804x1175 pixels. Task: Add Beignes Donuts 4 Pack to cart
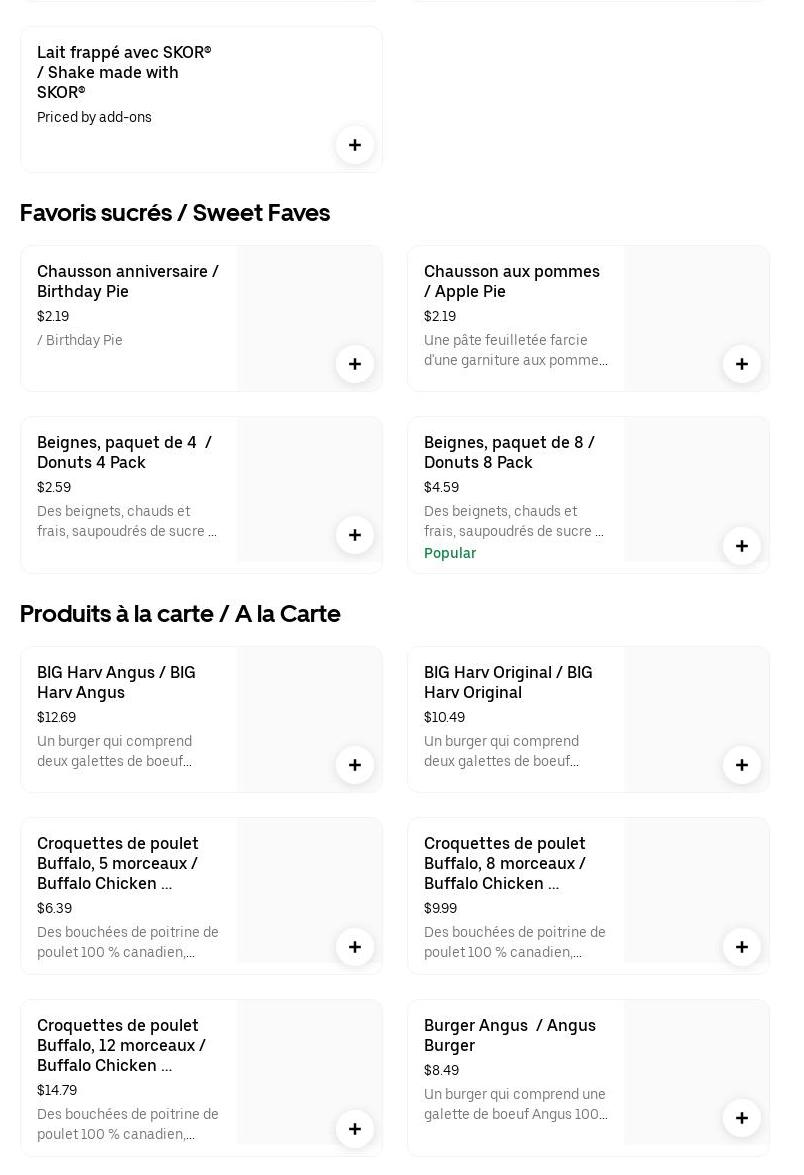(x=355, y=535)
